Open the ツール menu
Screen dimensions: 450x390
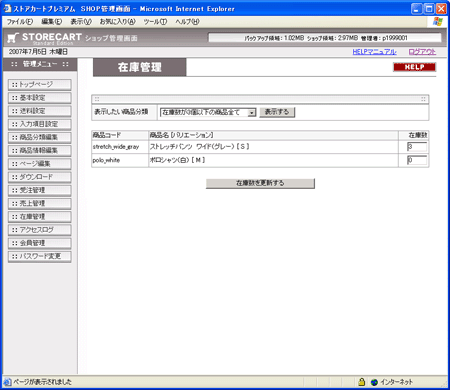155,22
